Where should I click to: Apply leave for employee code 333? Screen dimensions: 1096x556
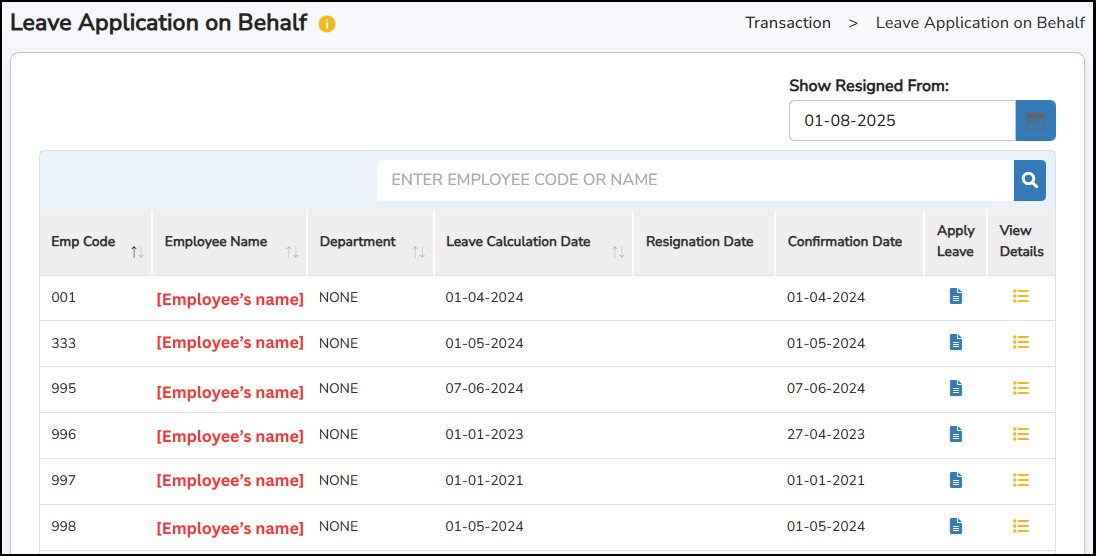955,343
